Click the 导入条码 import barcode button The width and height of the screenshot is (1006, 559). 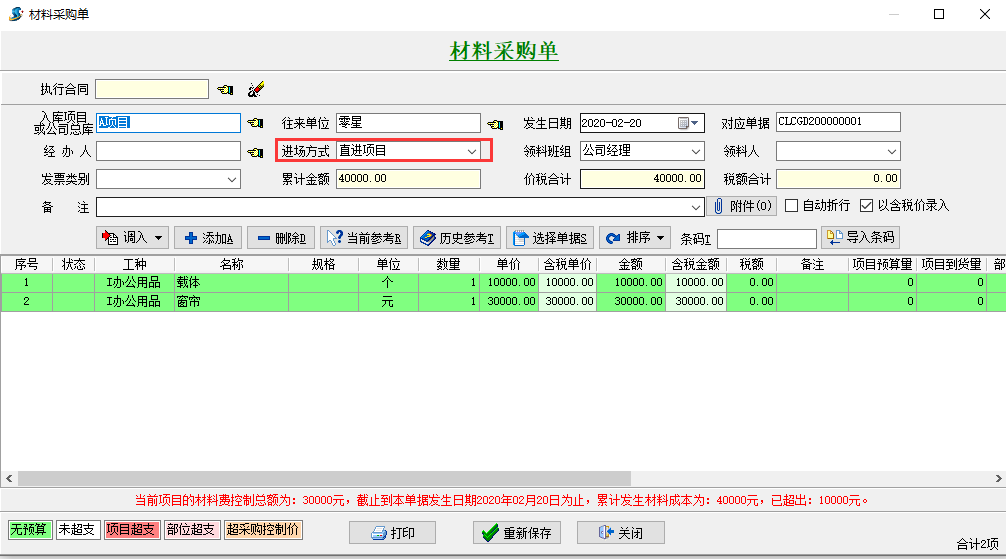pos(859,238)
